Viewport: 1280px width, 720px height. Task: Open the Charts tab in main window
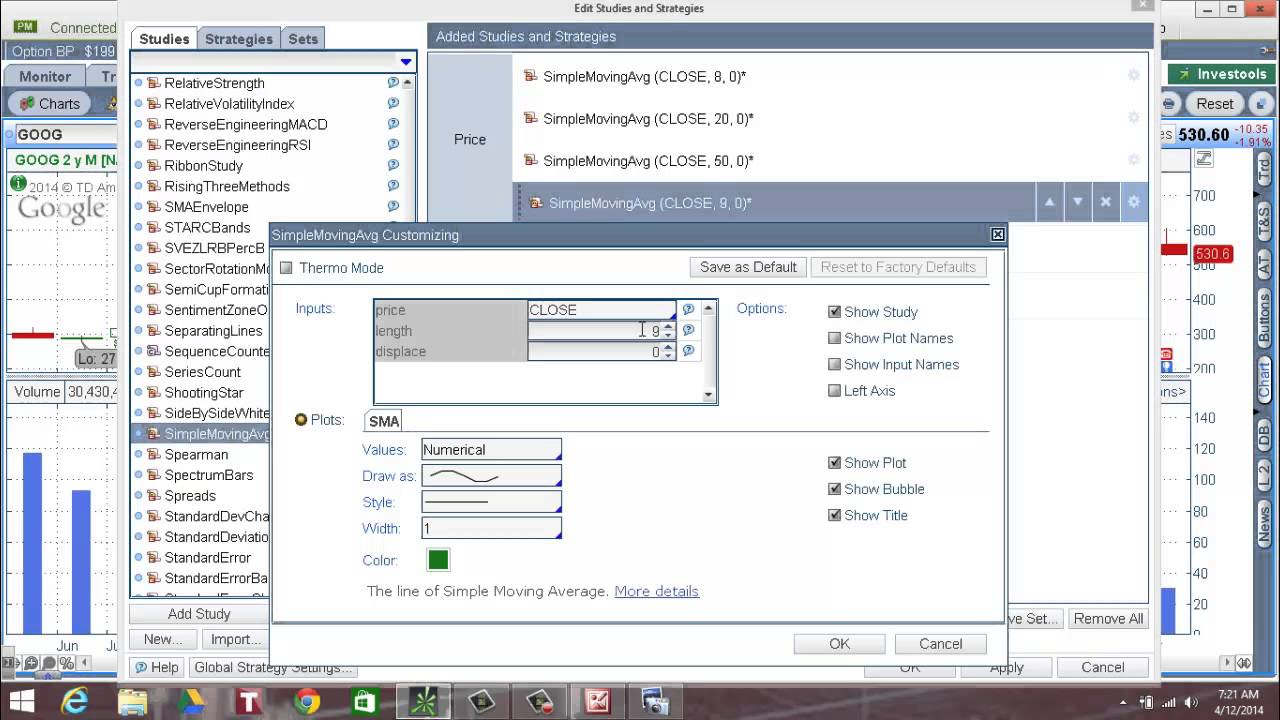pyautogui.click(x=49, y=104)
